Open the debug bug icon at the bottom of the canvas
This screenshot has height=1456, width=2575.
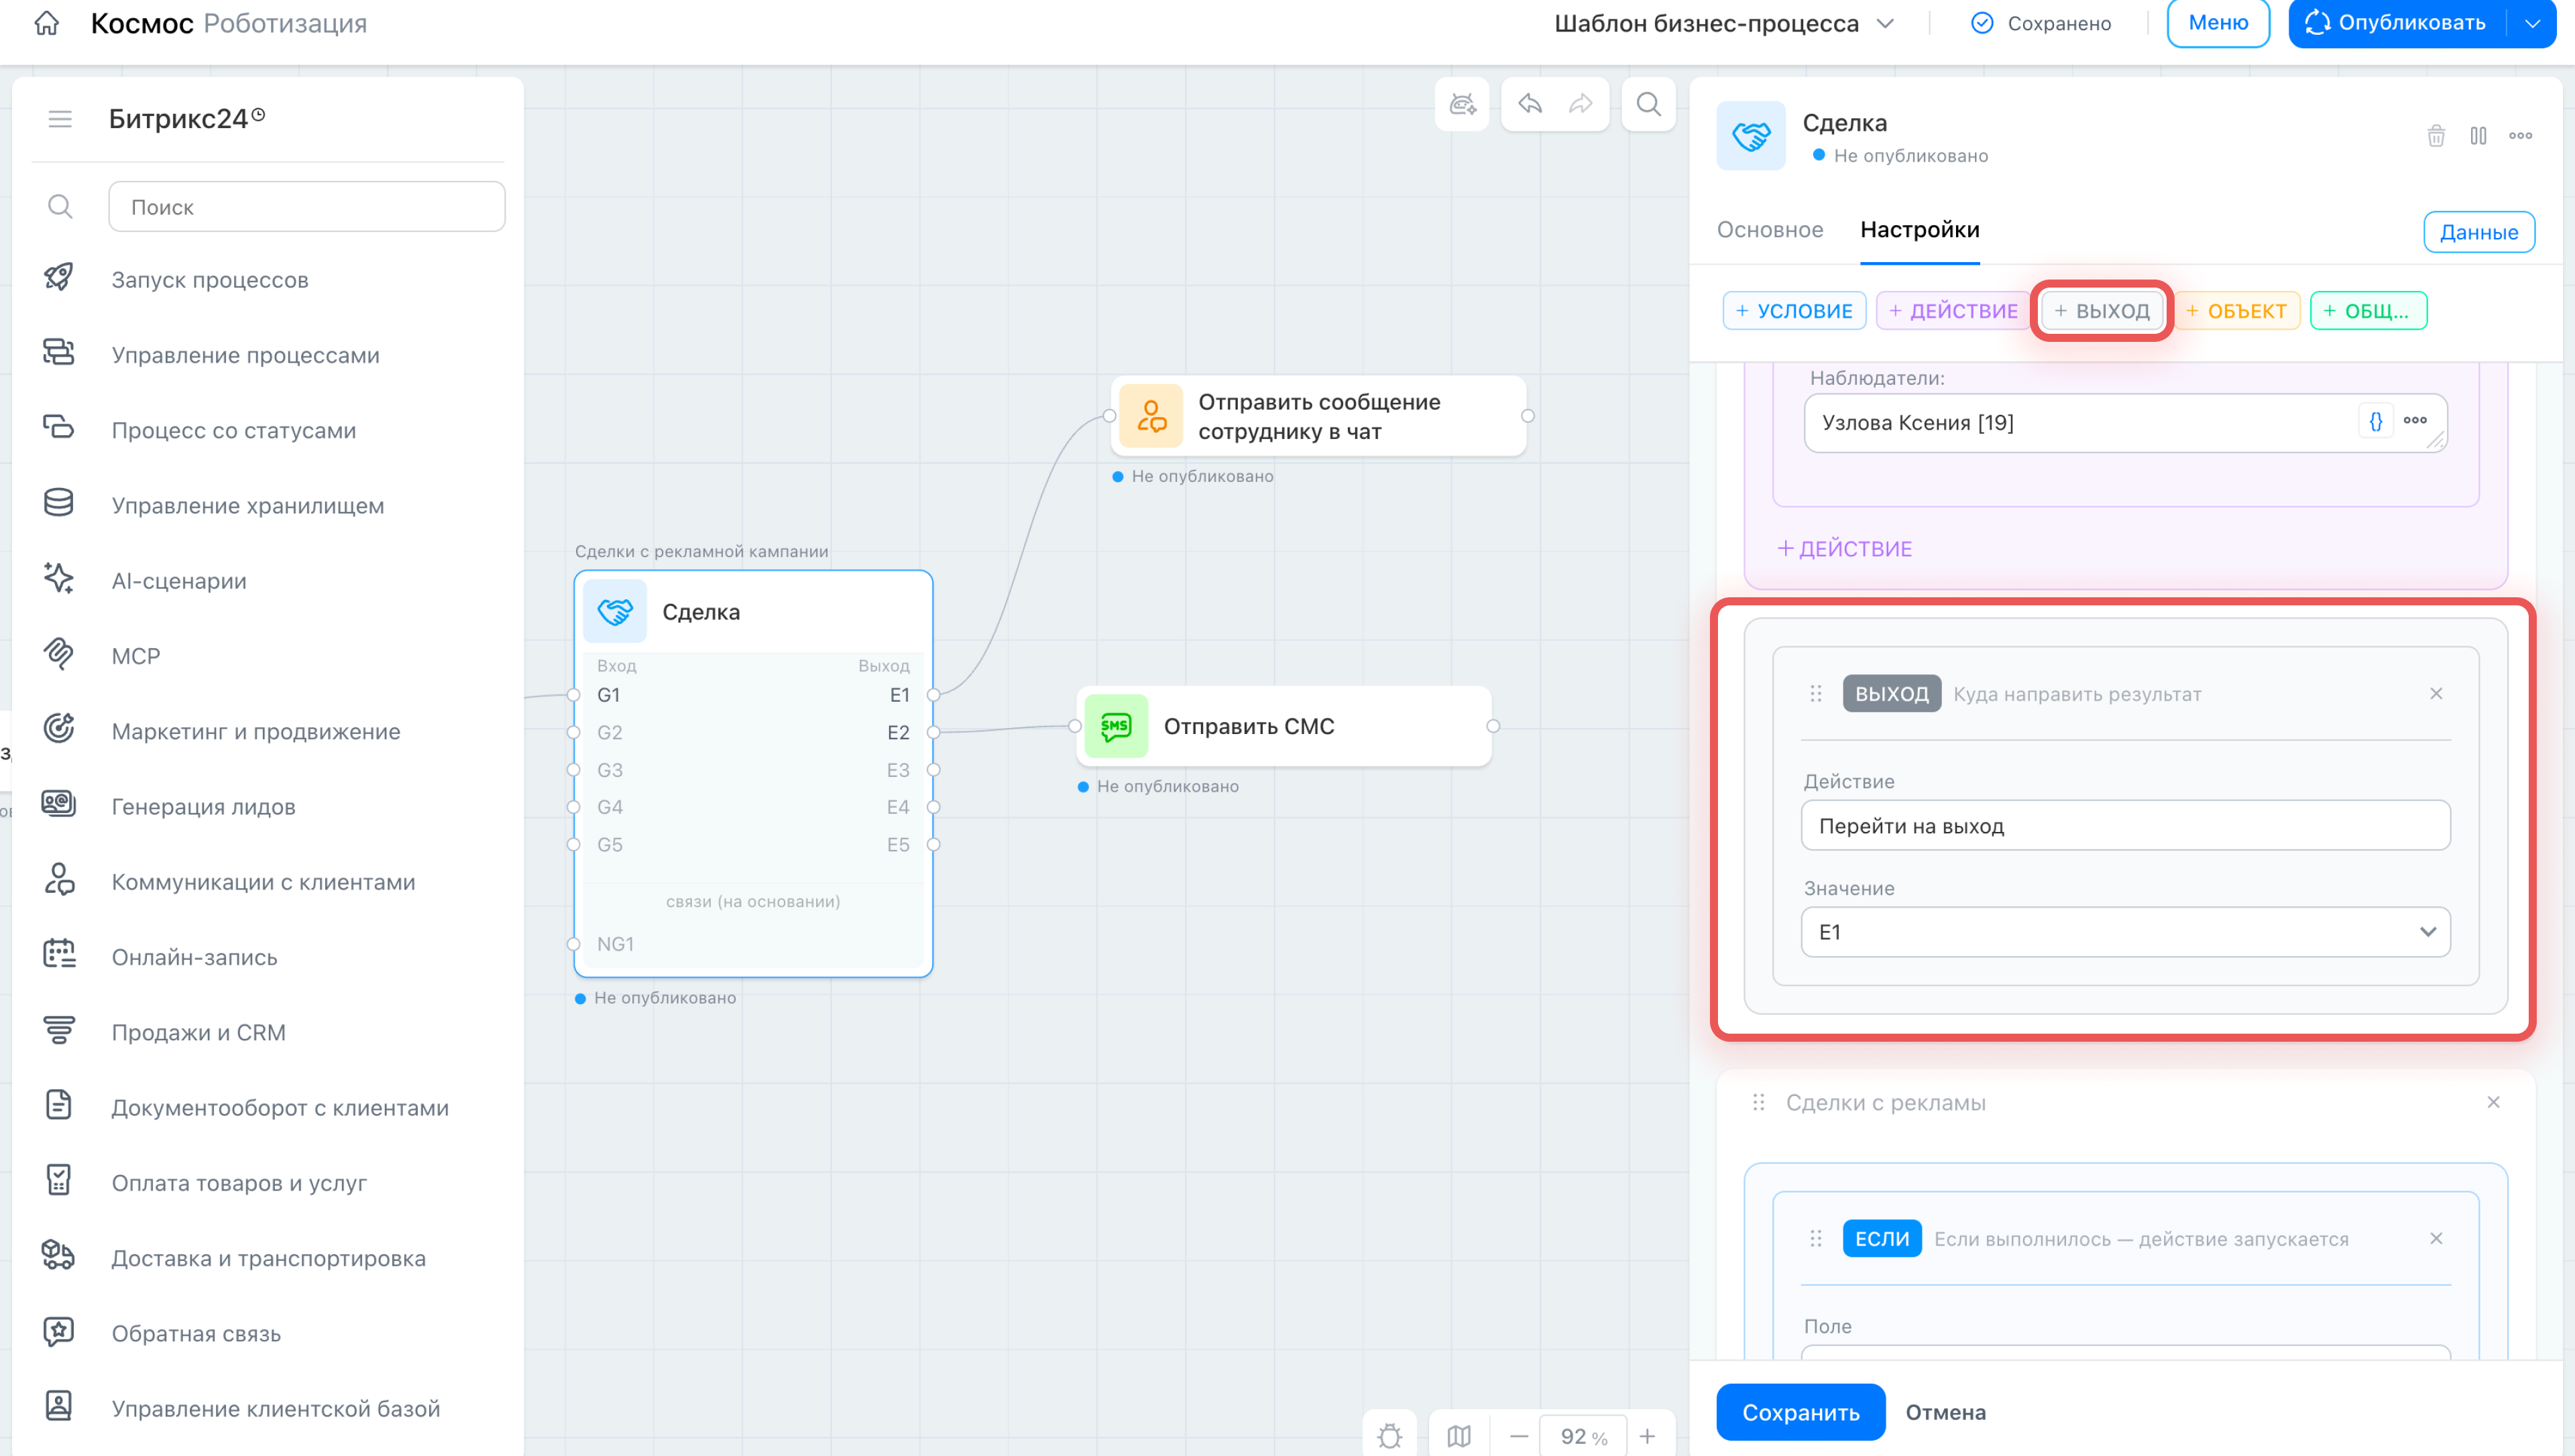1390,1436
